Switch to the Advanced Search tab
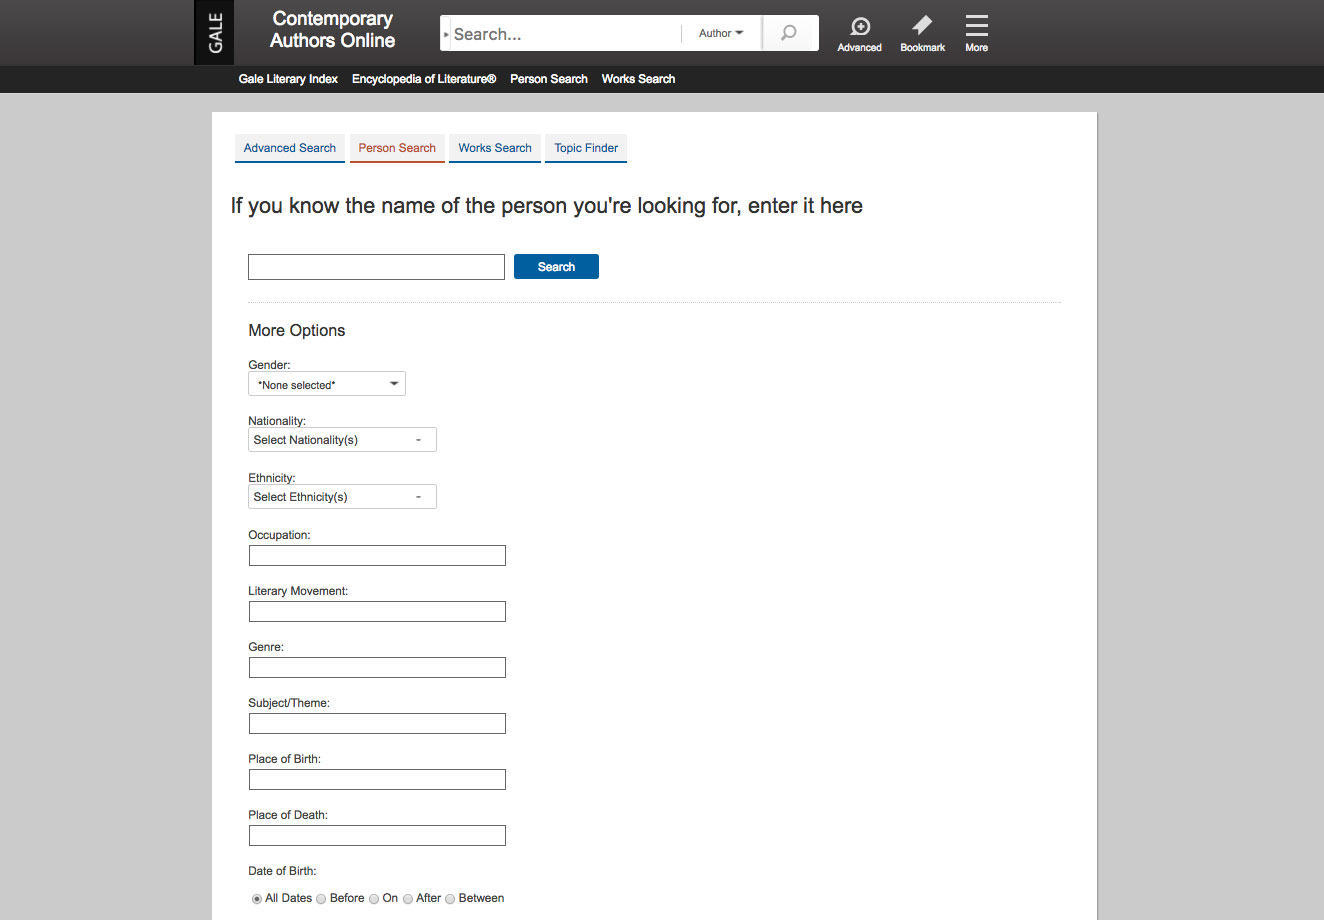Viewport: 1324px width, 920px height. (290, 148)
